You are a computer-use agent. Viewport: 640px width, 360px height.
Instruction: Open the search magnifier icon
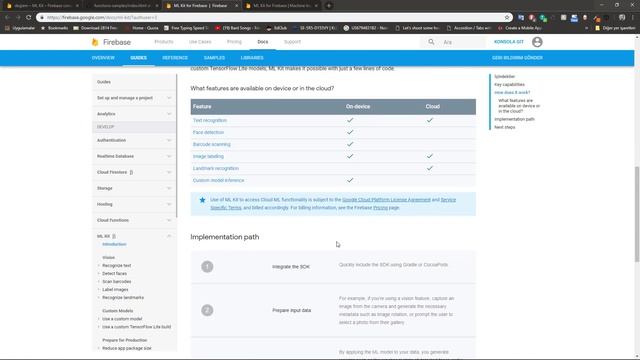click(431, 42)
